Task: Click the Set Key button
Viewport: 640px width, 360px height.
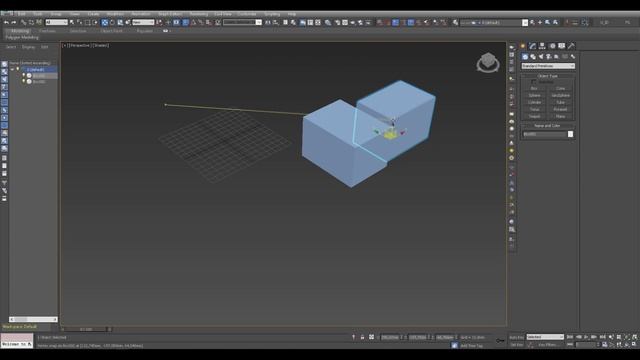Action: click(x=516, y=344)
